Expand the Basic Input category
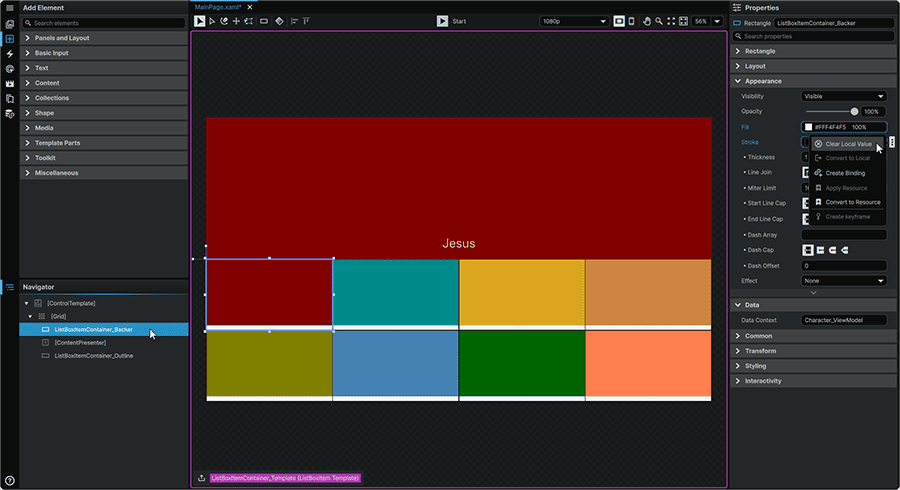Image resolution: width=900 pixels, height=490 pixels. pos(104,53)
